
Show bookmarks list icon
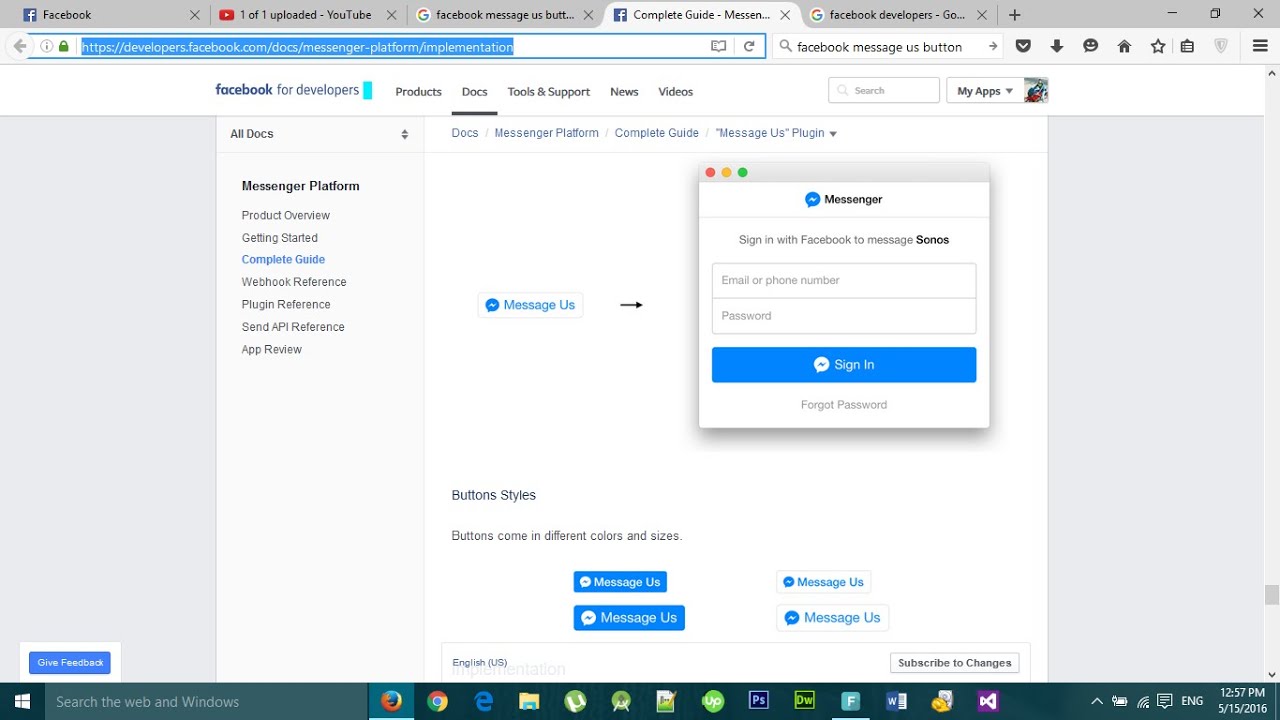point(1187,46)
